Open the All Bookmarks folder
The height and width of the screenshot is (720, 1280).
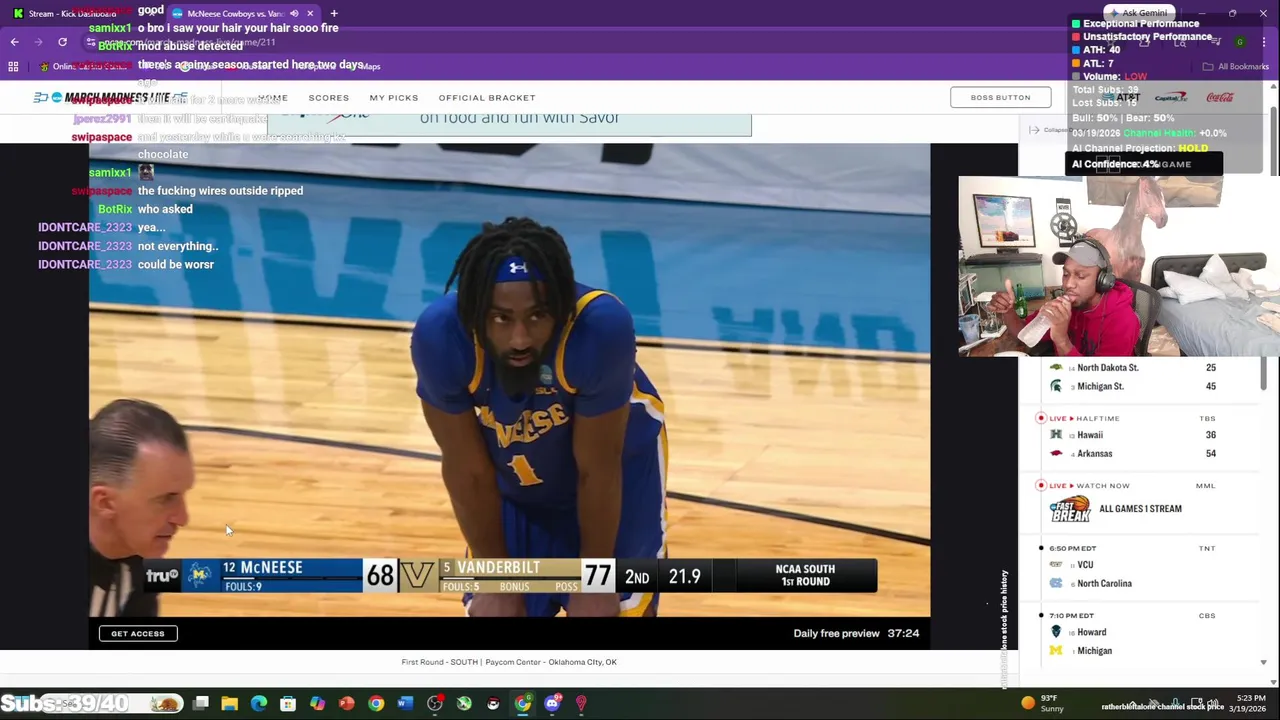1236,66
